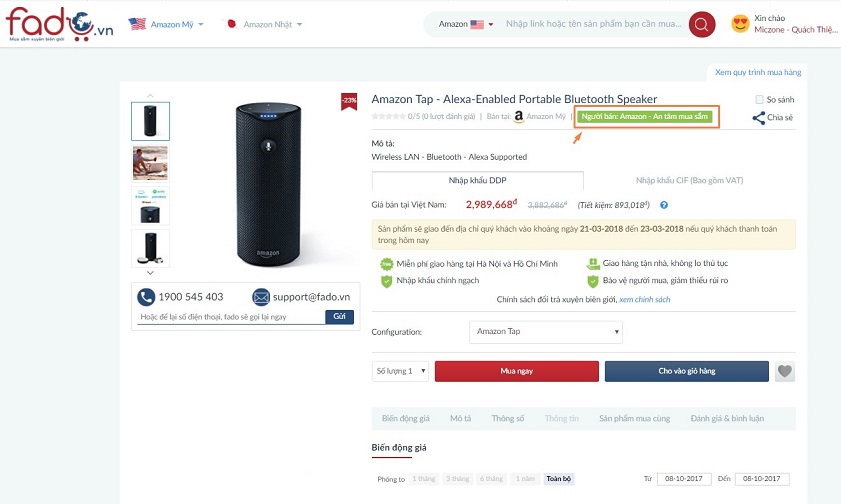The image size is (841, 504).
Task: Open the Biến động giá tab
Action: pyautogui.click(x=405, y=418)
